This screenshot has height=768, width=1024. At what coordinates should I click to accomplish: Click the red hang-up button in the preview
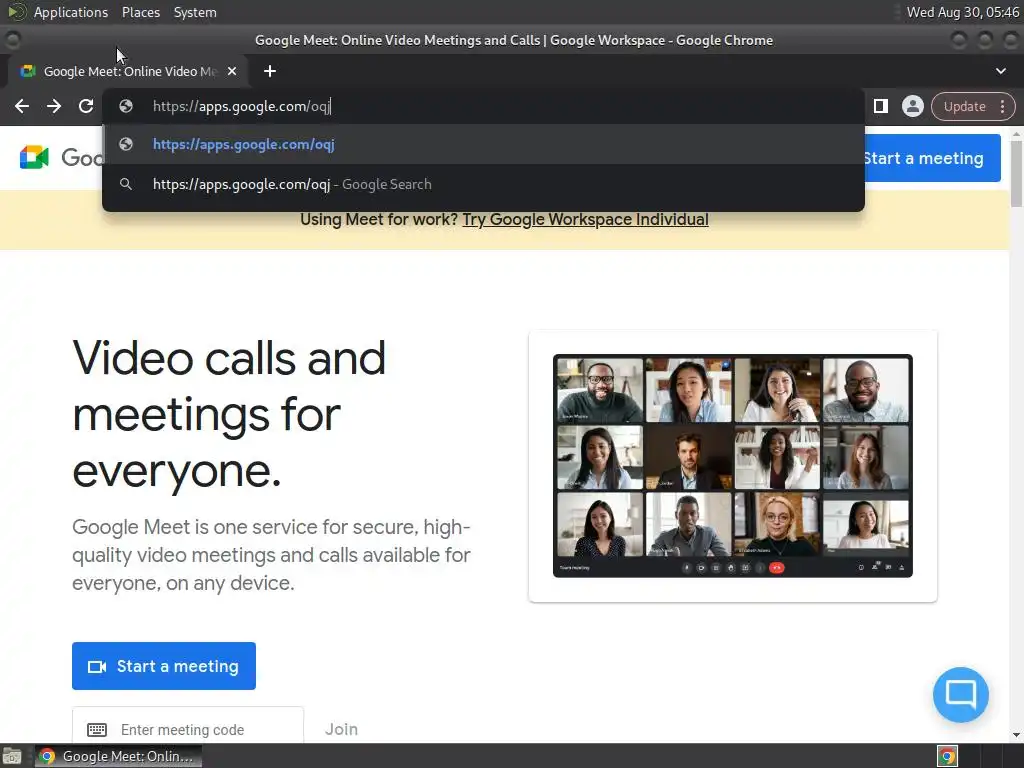point(776,568)
